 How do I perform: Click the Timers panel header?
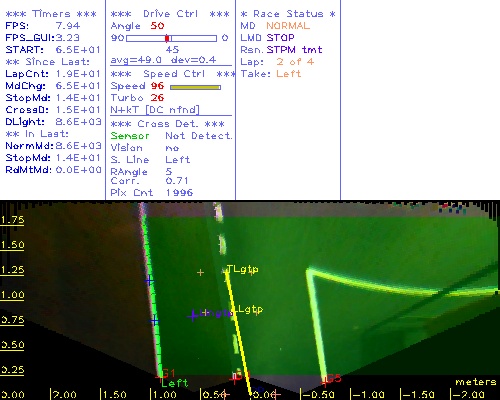[x=51, y=14]
